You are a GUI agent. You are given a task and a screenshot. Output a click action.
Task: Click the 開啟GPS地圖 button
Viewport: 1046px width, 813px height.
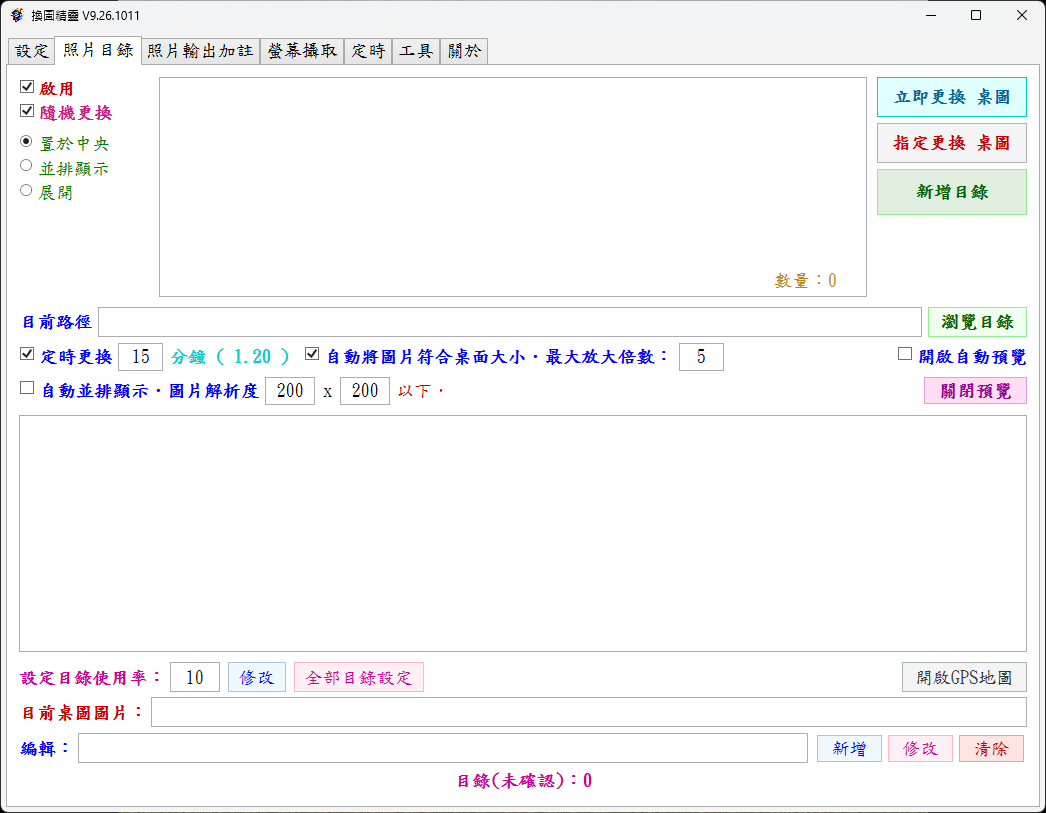tap(964, 678)
